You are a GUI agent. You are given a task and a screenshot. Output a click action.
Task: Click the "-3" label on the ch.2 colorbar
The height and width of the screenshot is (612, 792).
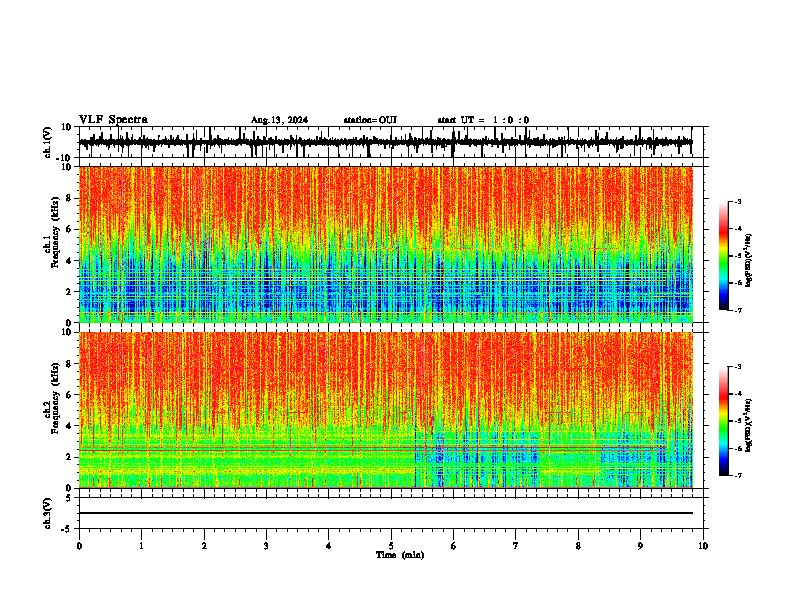pos(737,367)
